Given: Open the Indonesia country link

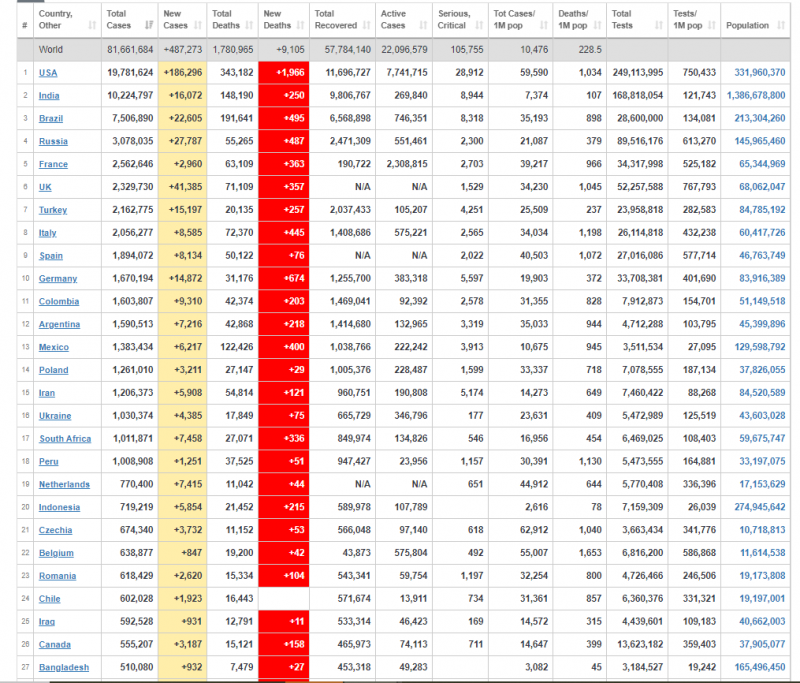Looking at the screenshot, I should 59,508.
